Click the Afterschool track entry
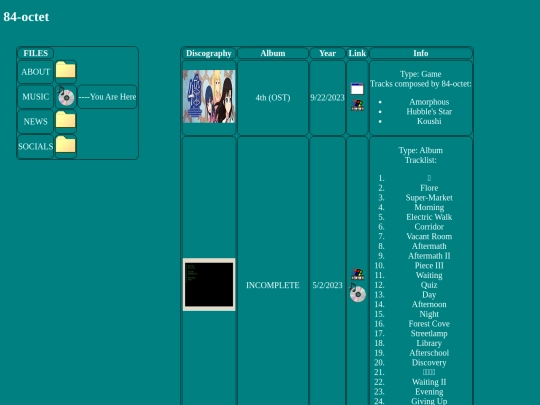The height and width of the screenshot is (405, 540). pyautogui.click(x=429, y=353)
